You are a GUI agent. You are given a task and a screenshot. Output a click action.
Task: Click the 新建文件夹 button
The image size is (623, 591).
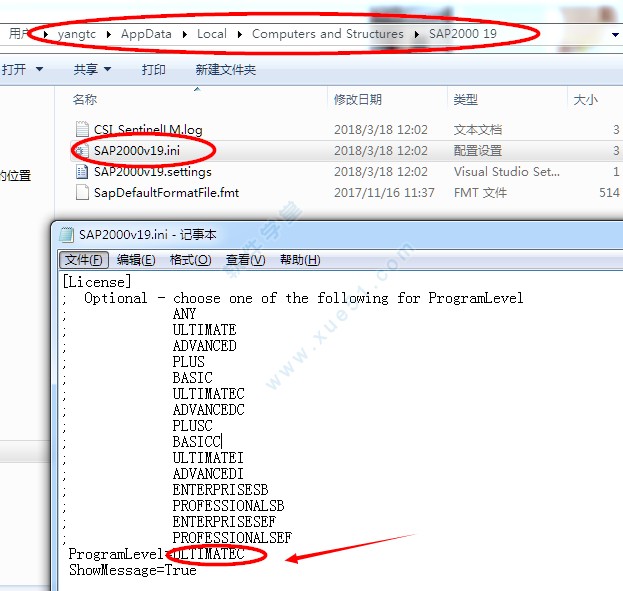click(x=225, y=70)
